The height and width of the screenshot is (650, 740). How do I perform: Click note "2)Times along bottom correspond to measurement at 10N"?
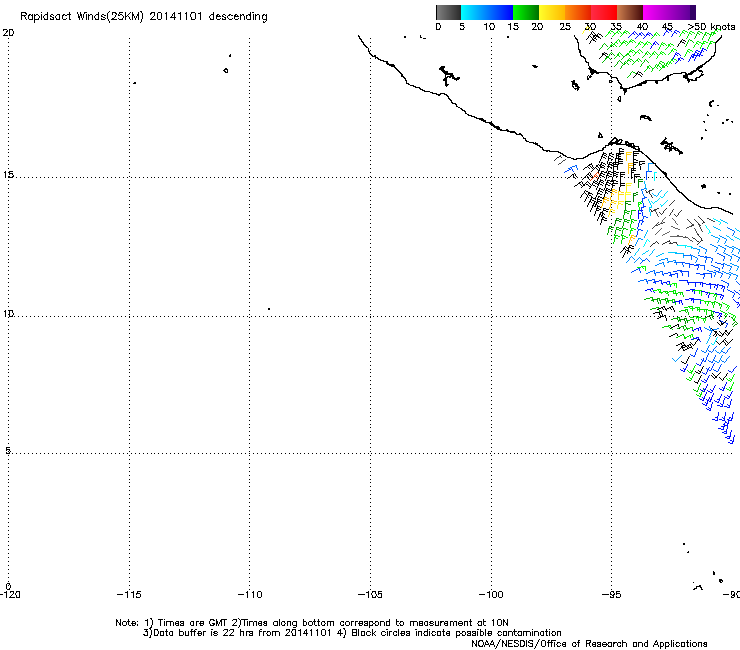pyautogui.click(x=370, y=623)
